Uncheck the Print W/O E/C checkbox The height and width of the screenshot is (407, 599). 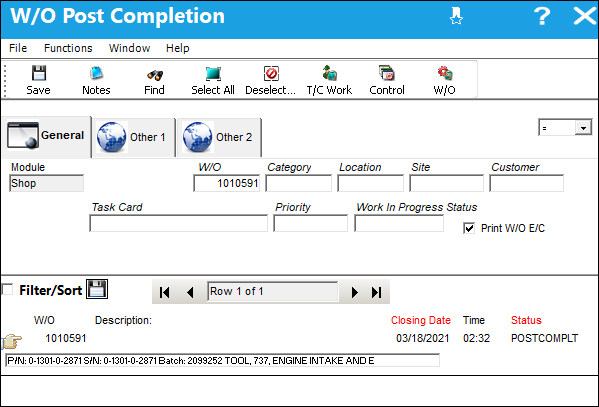pyautogui.click(x=469, y=228)
